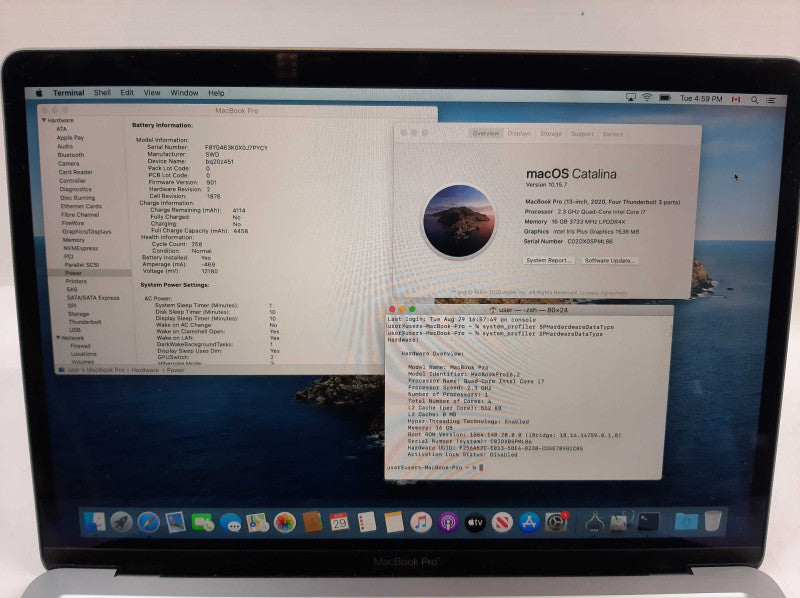The height and width of the screenshot is (598, 800).
Task: Select Graphics/Displays in the sidebar
Action: click(86, 232)
